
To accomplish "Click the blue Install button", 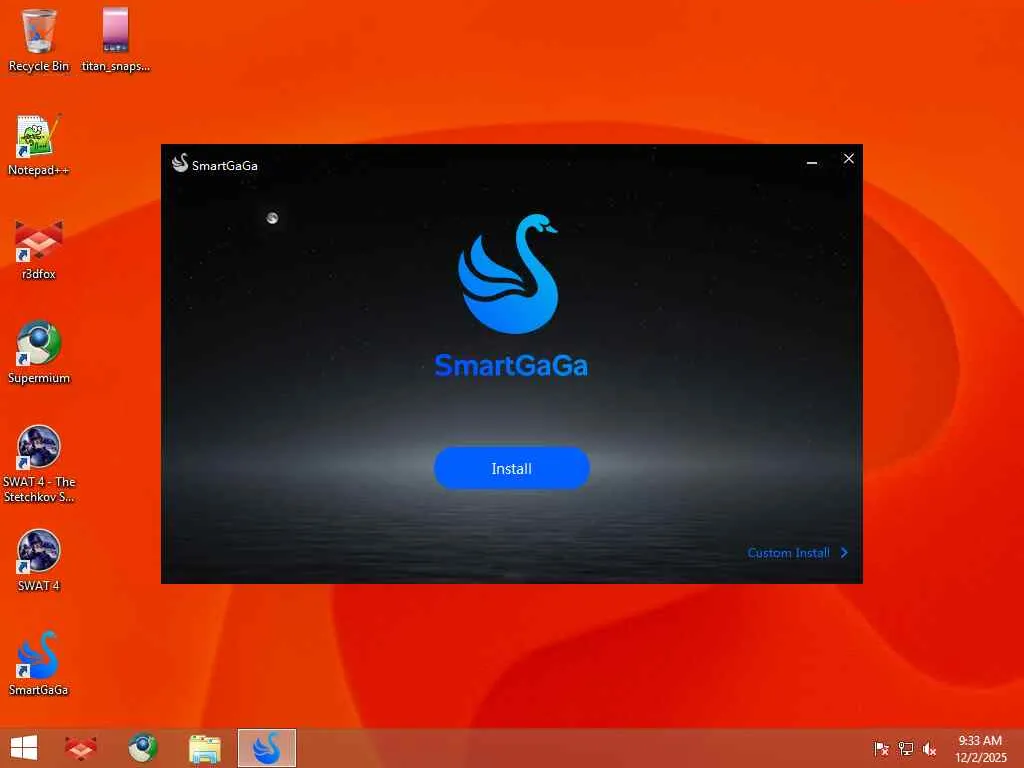I will (x=511, y=468).
